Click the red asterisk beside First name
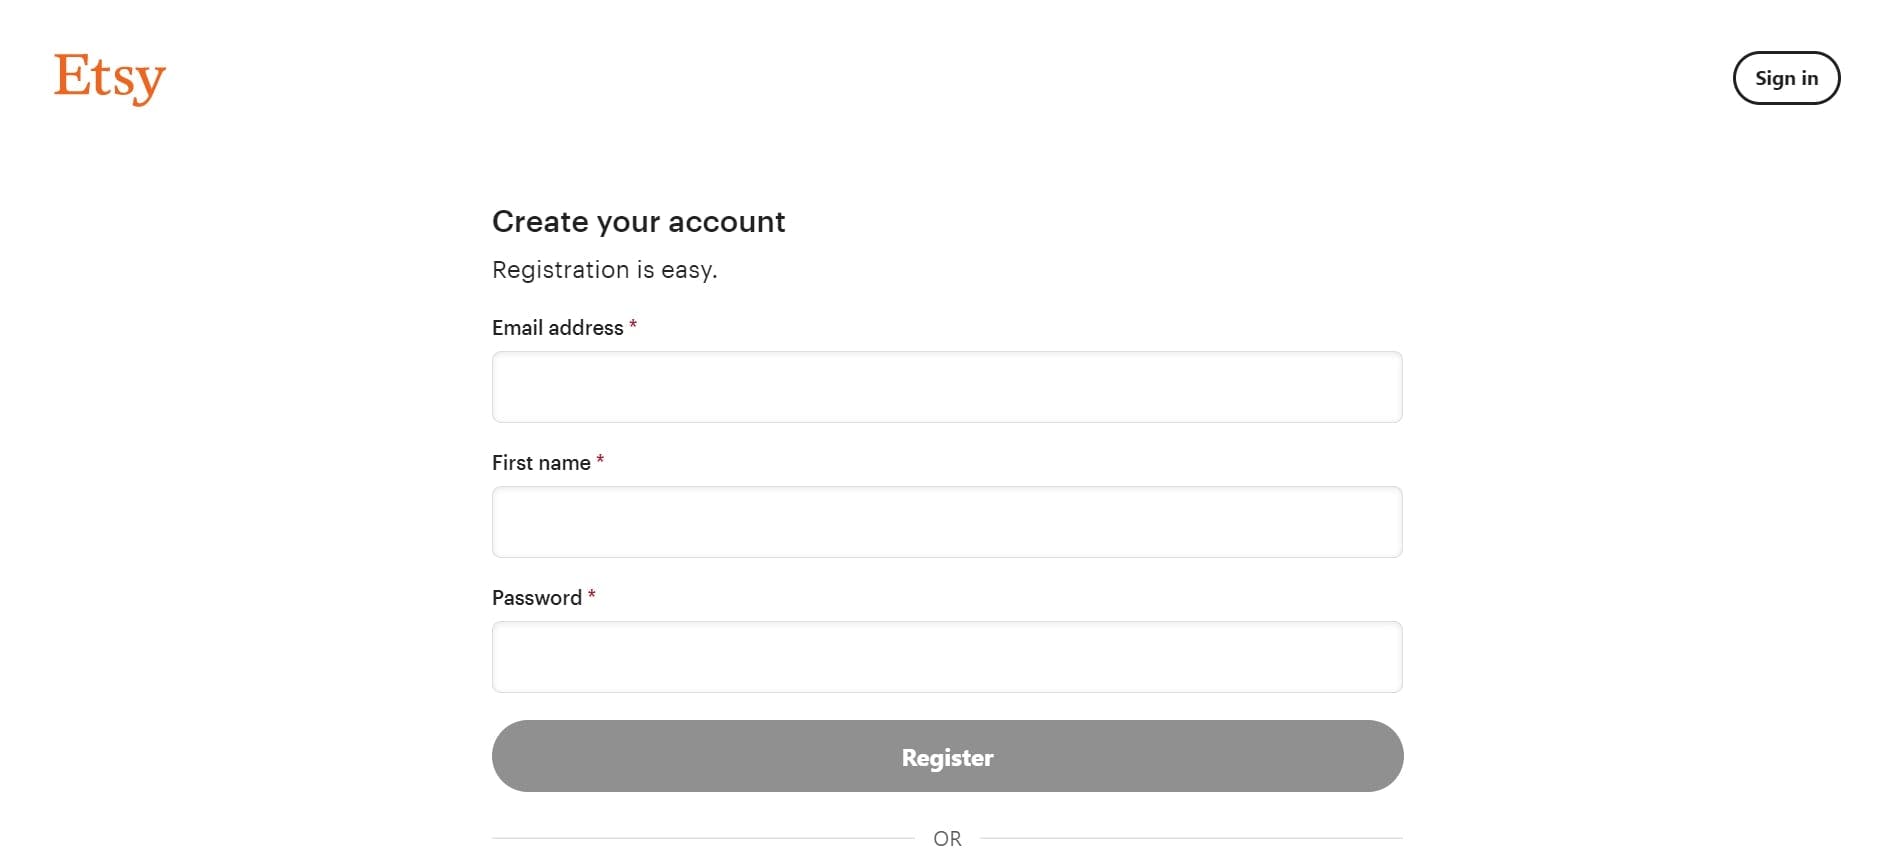Viewport: 1878px width, 859px height. tap(600, 460)
